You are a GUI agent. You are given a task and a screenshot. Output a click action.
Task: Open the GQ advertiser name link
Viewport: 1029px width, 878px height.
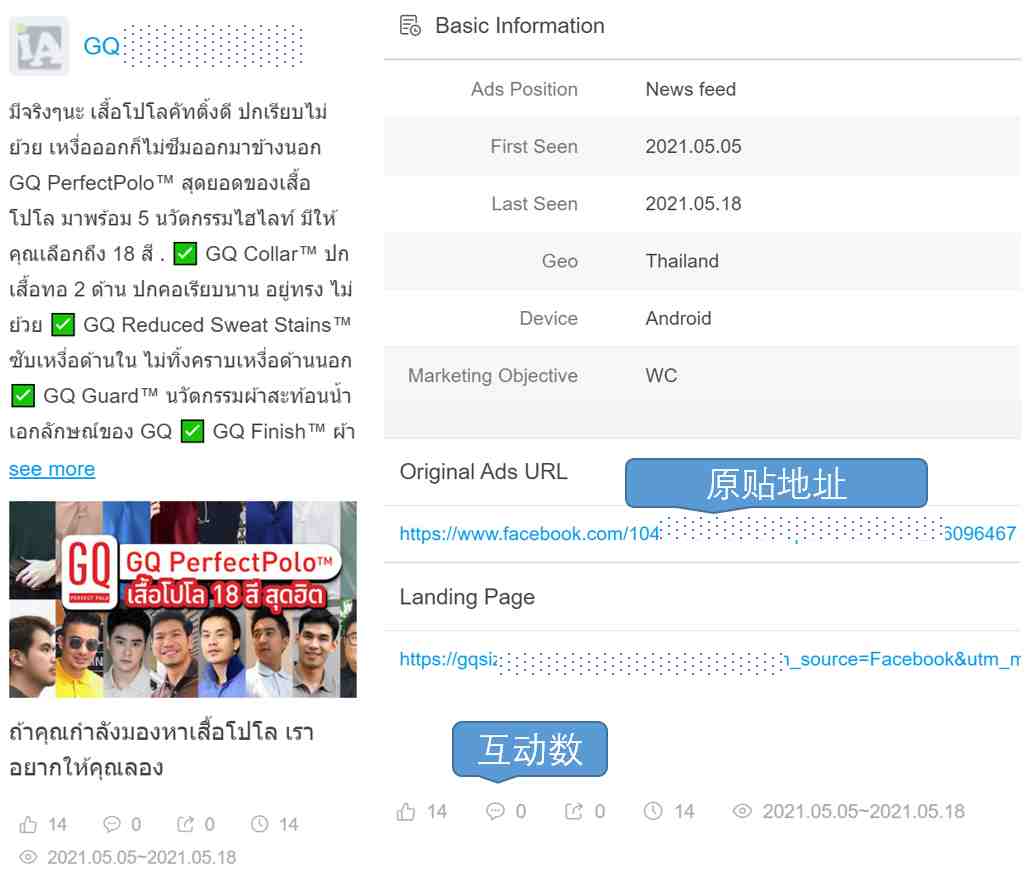click(102, 46)
